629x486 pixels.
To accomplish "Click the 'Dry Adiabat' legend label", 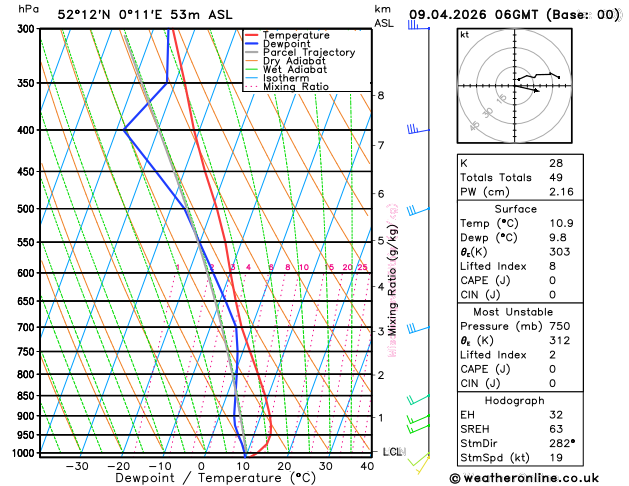I will click(294, 61).
